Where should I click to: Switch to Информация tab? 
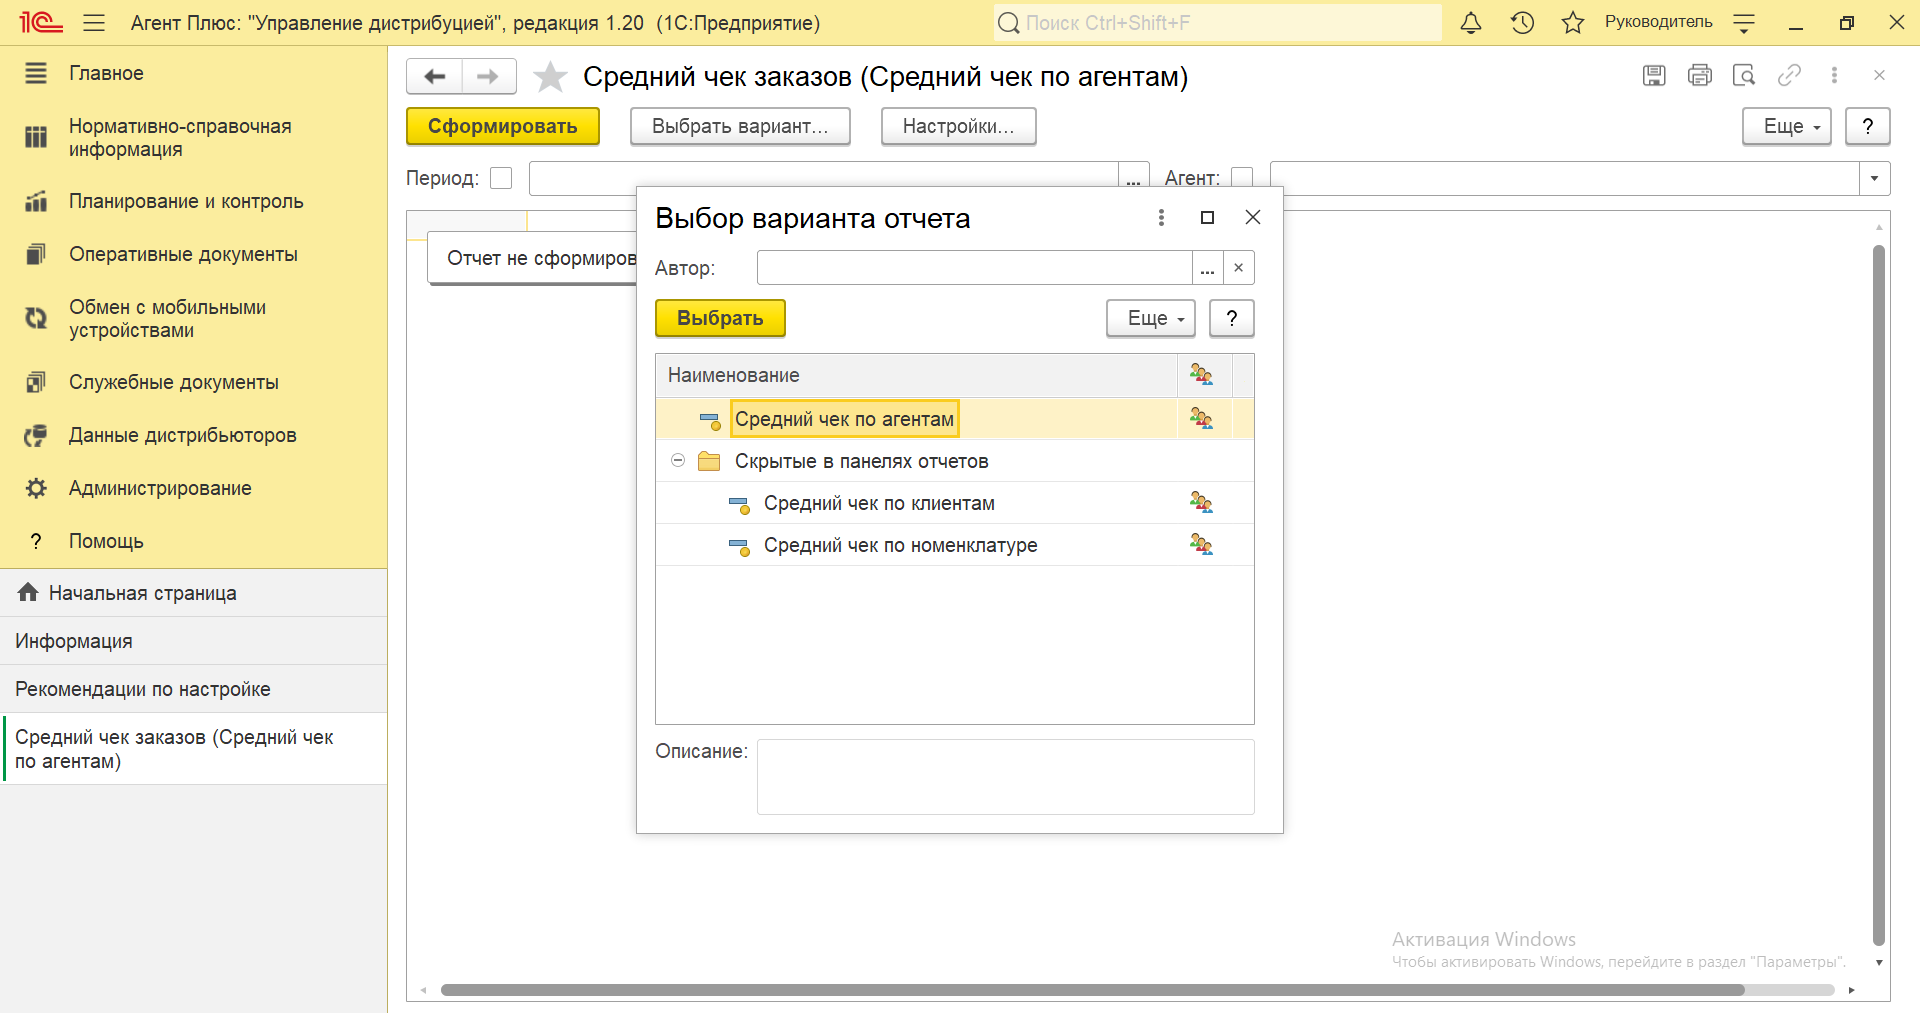coord(193,641)
